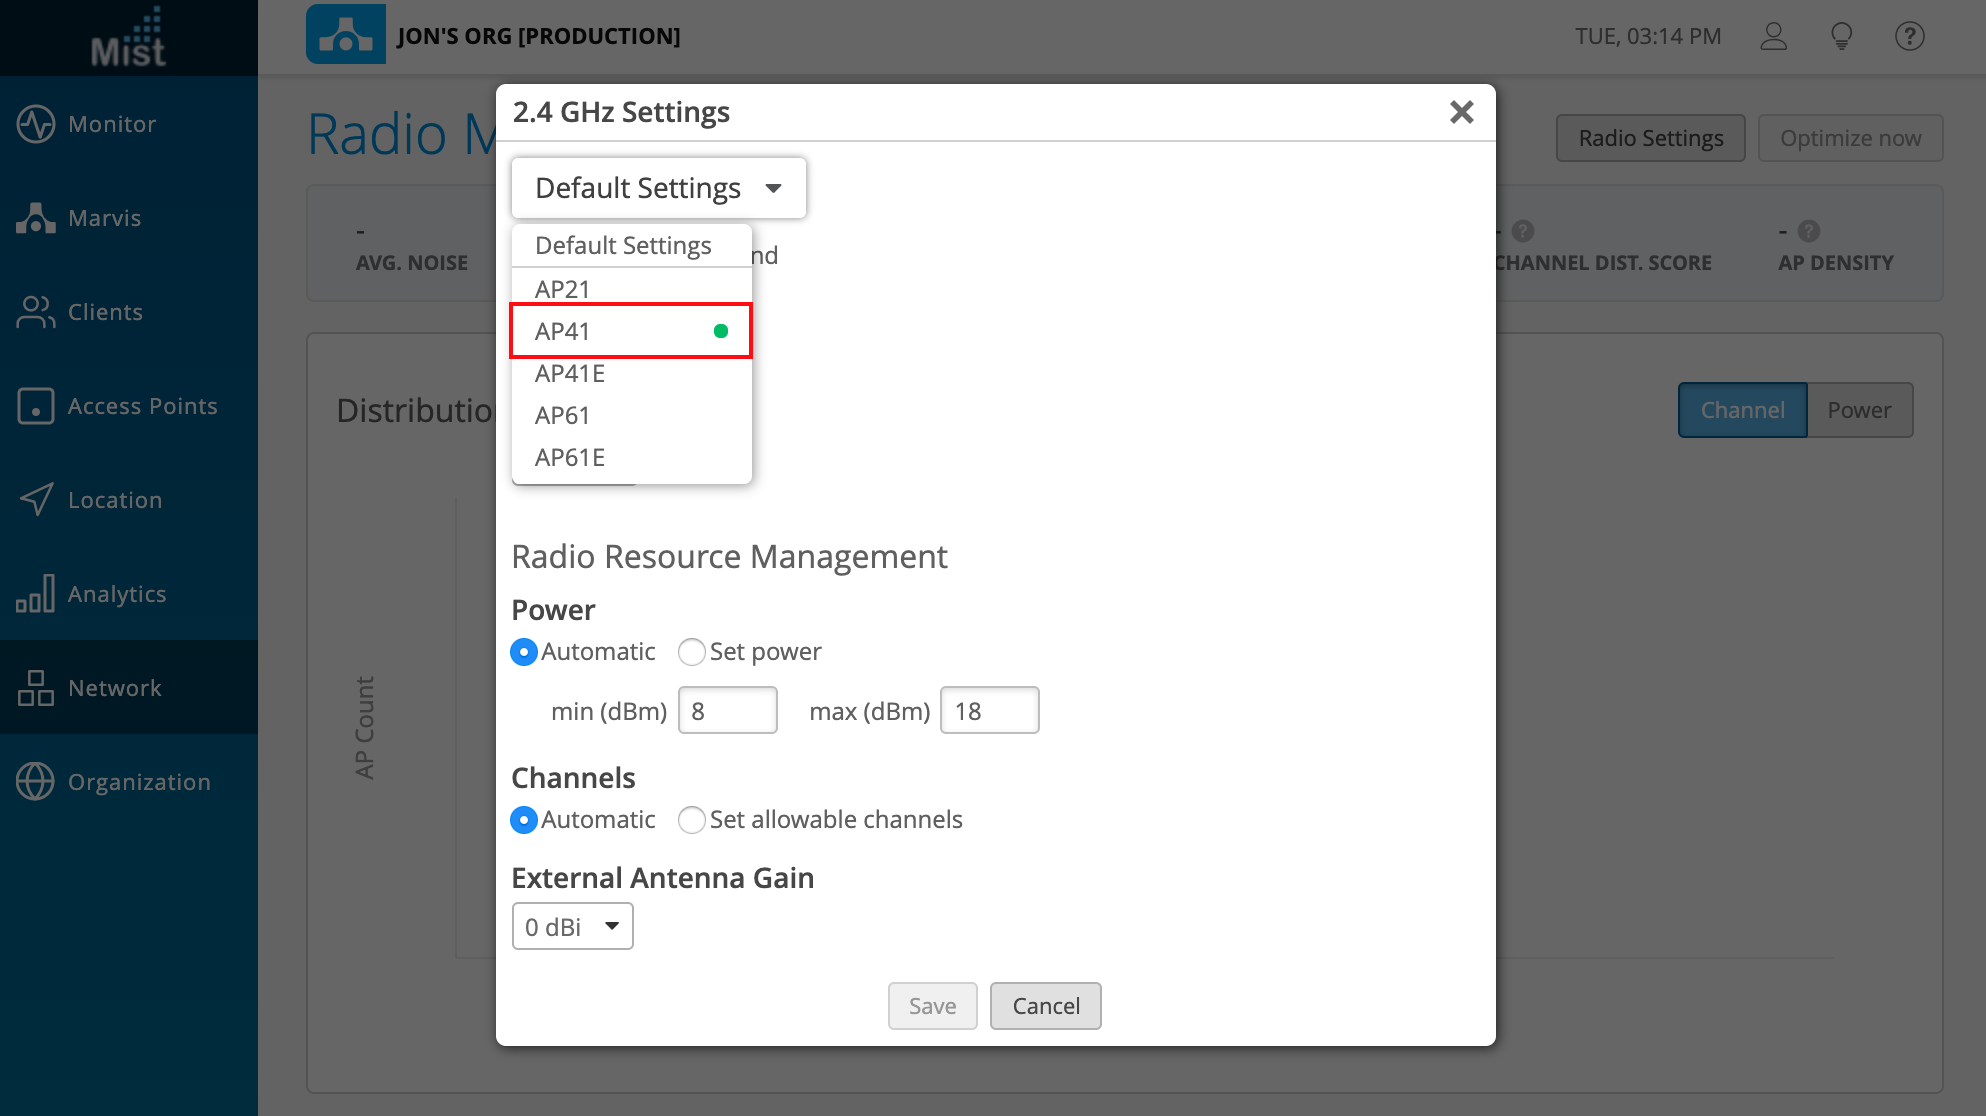Screen dimensions: 1986x1116
Task: Choose AP61E from the model list
Action: (x=570, y=457)
